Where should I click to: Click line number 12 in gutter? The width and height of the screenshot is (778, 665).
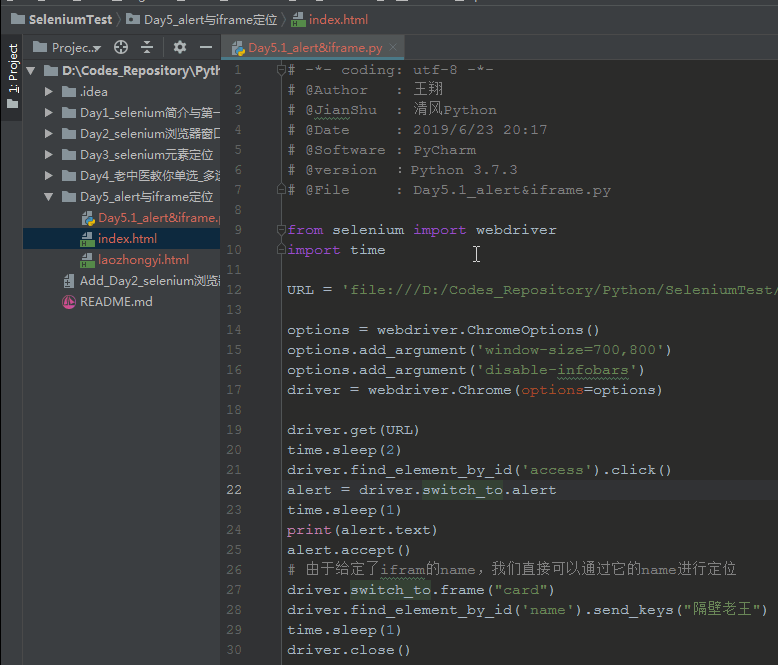point(234,290)
